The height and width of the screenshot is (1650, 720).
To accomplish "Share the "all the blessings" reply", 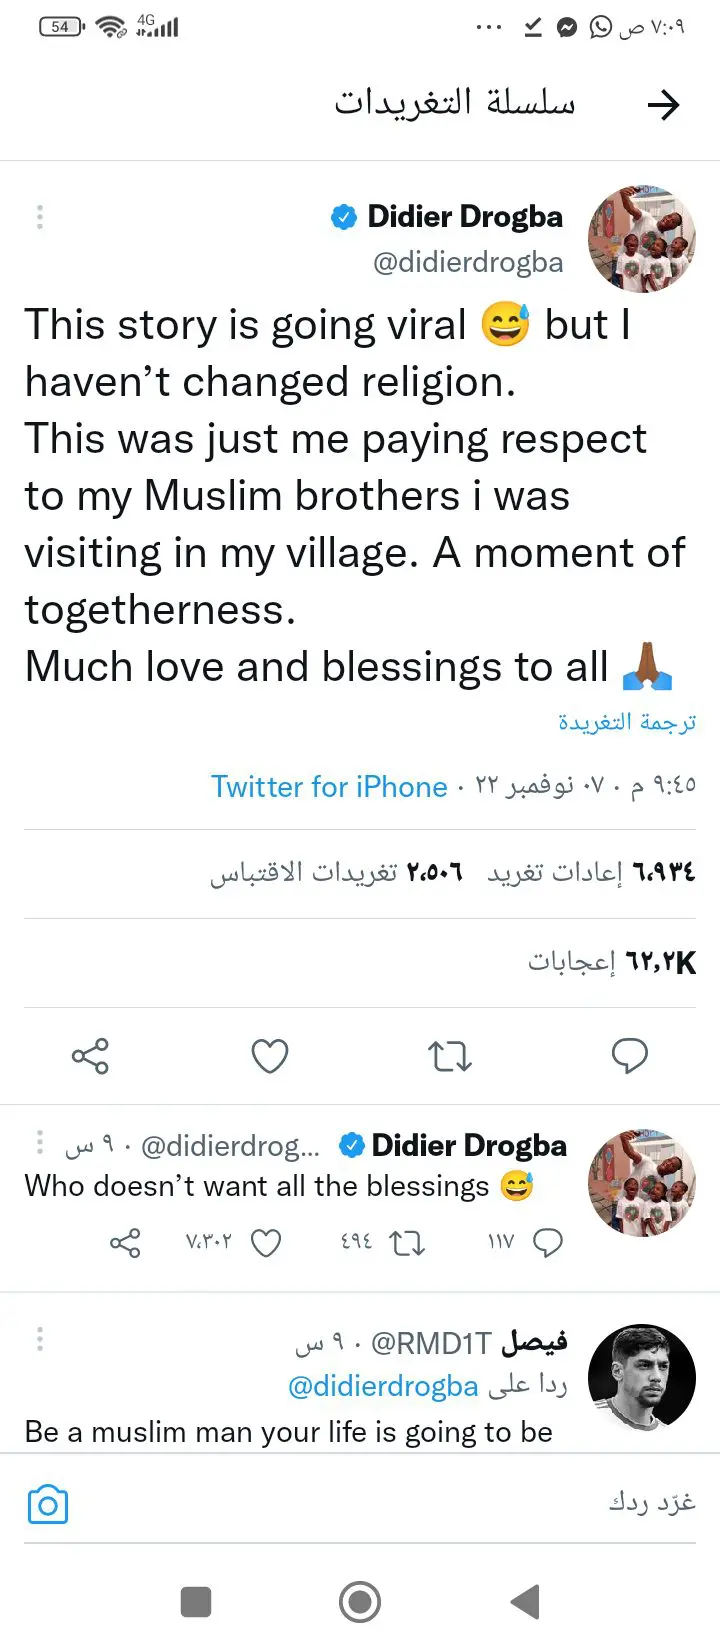I will coord(125,1243).
